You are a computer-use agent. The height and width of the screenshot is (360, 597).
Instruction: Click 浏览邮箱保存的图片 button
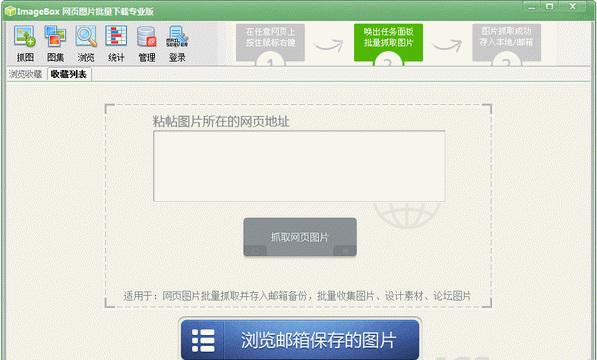[300, 339]
